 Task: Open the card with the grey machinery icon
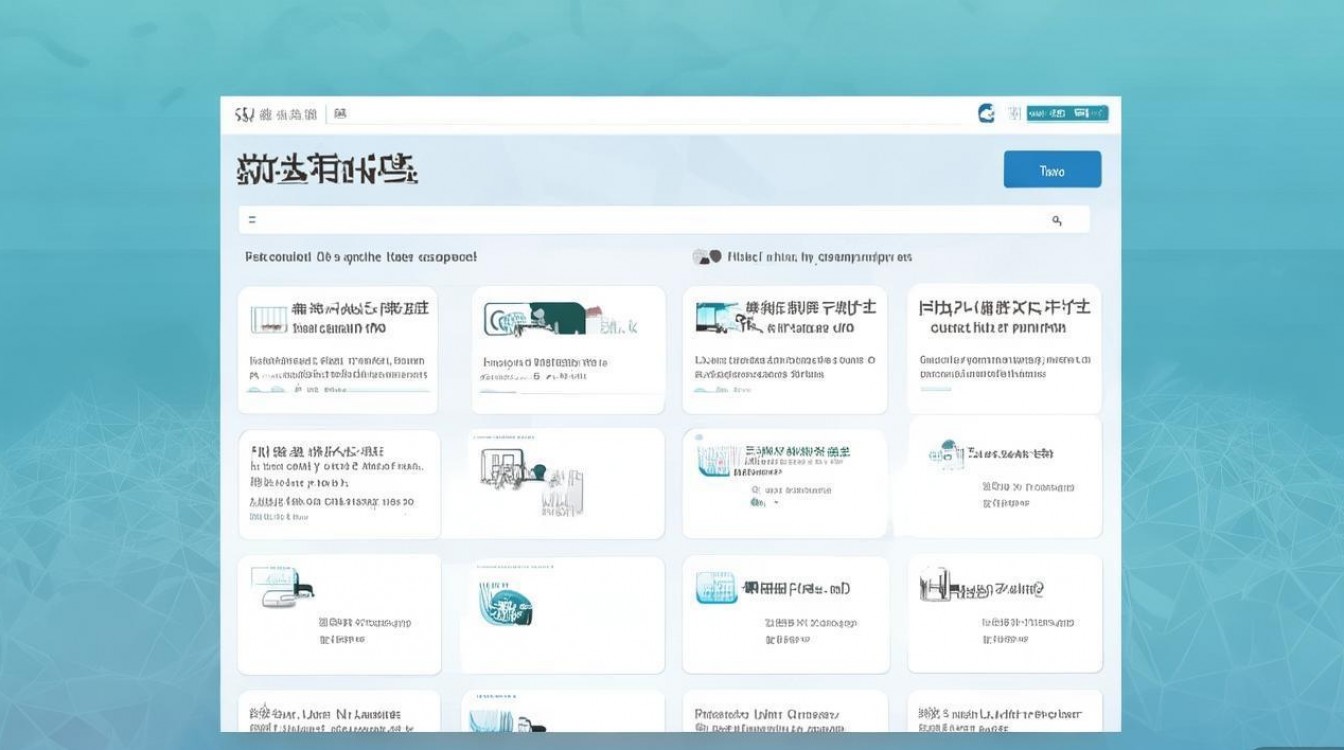[1005, 614]
